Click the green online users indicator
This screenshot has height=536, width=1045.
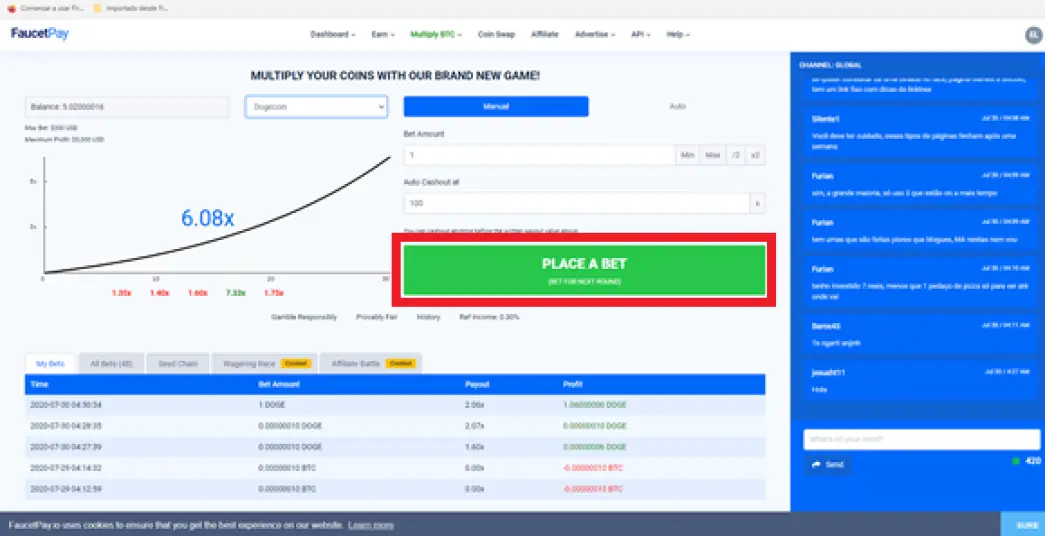(1016, 461)
